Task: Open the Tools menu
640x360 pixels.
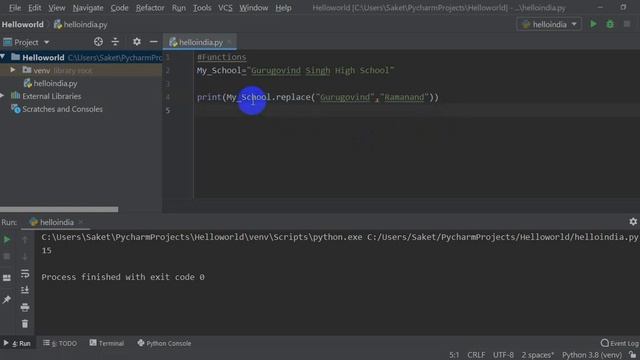Action: tap(202, 8)
